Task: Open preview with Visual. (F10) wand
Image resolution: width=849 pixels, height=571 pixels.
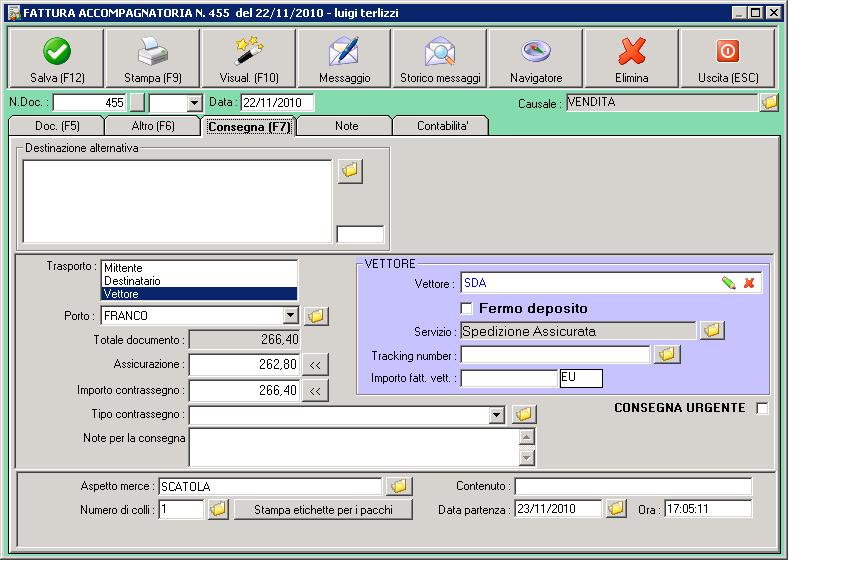Action: click(249, 58)
